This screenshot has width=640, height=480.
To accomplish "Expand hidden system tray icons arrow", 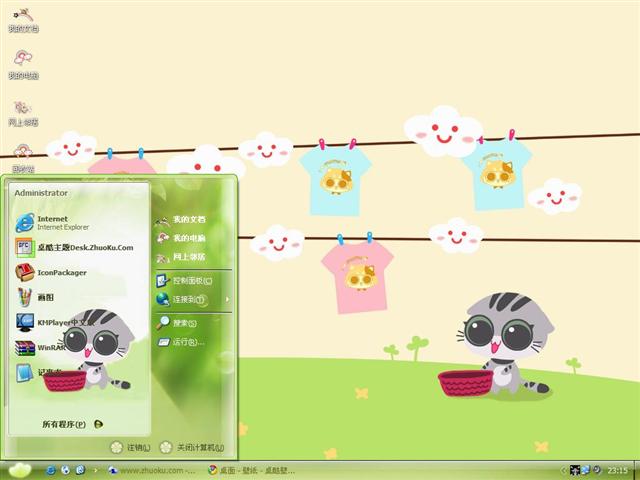I will 564,470.
